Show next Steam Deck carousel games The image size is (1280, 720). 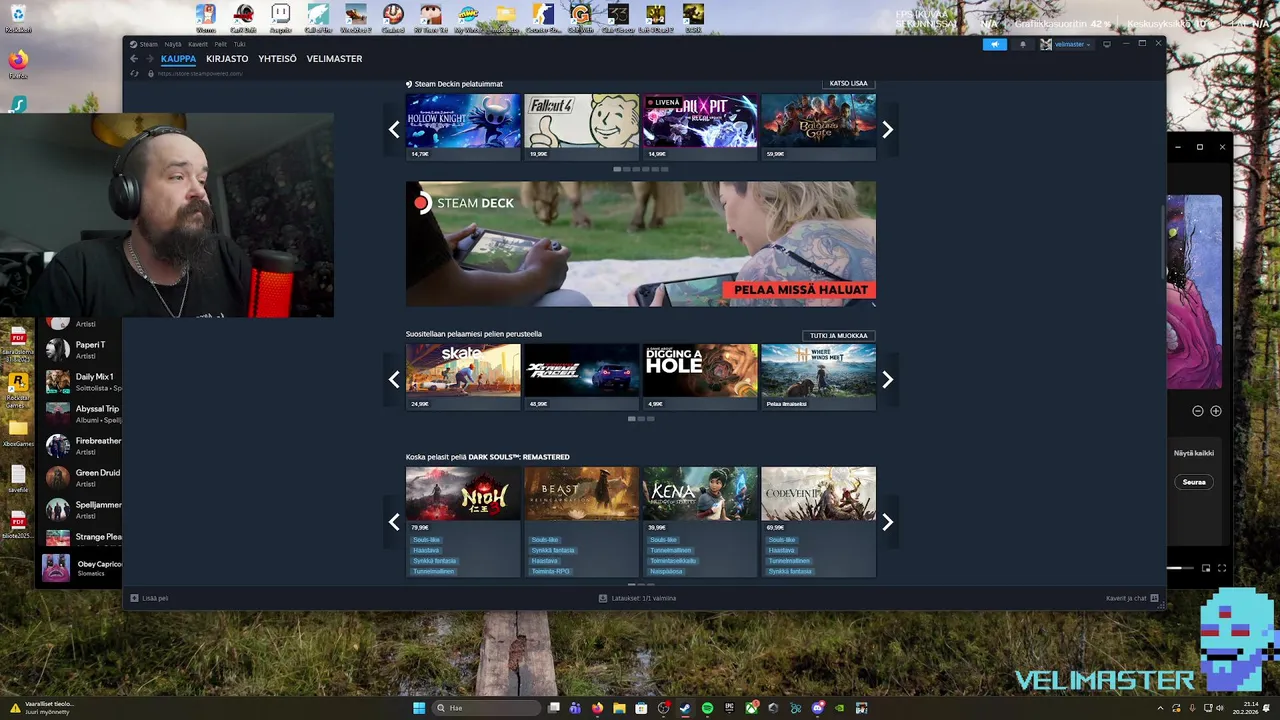(887, 129)
